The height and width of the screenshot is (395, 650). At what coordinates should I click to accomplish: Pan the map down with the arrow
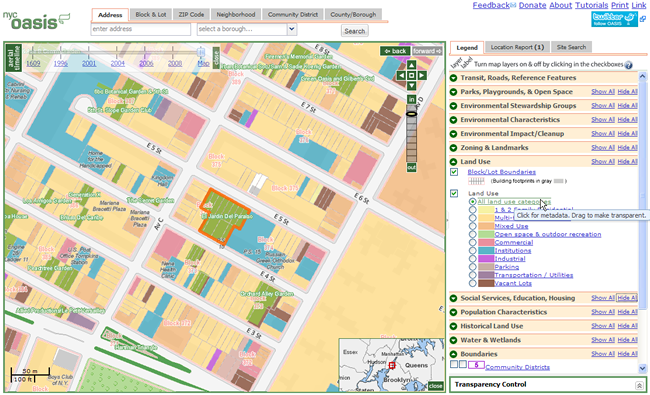[x=411, y=86]
